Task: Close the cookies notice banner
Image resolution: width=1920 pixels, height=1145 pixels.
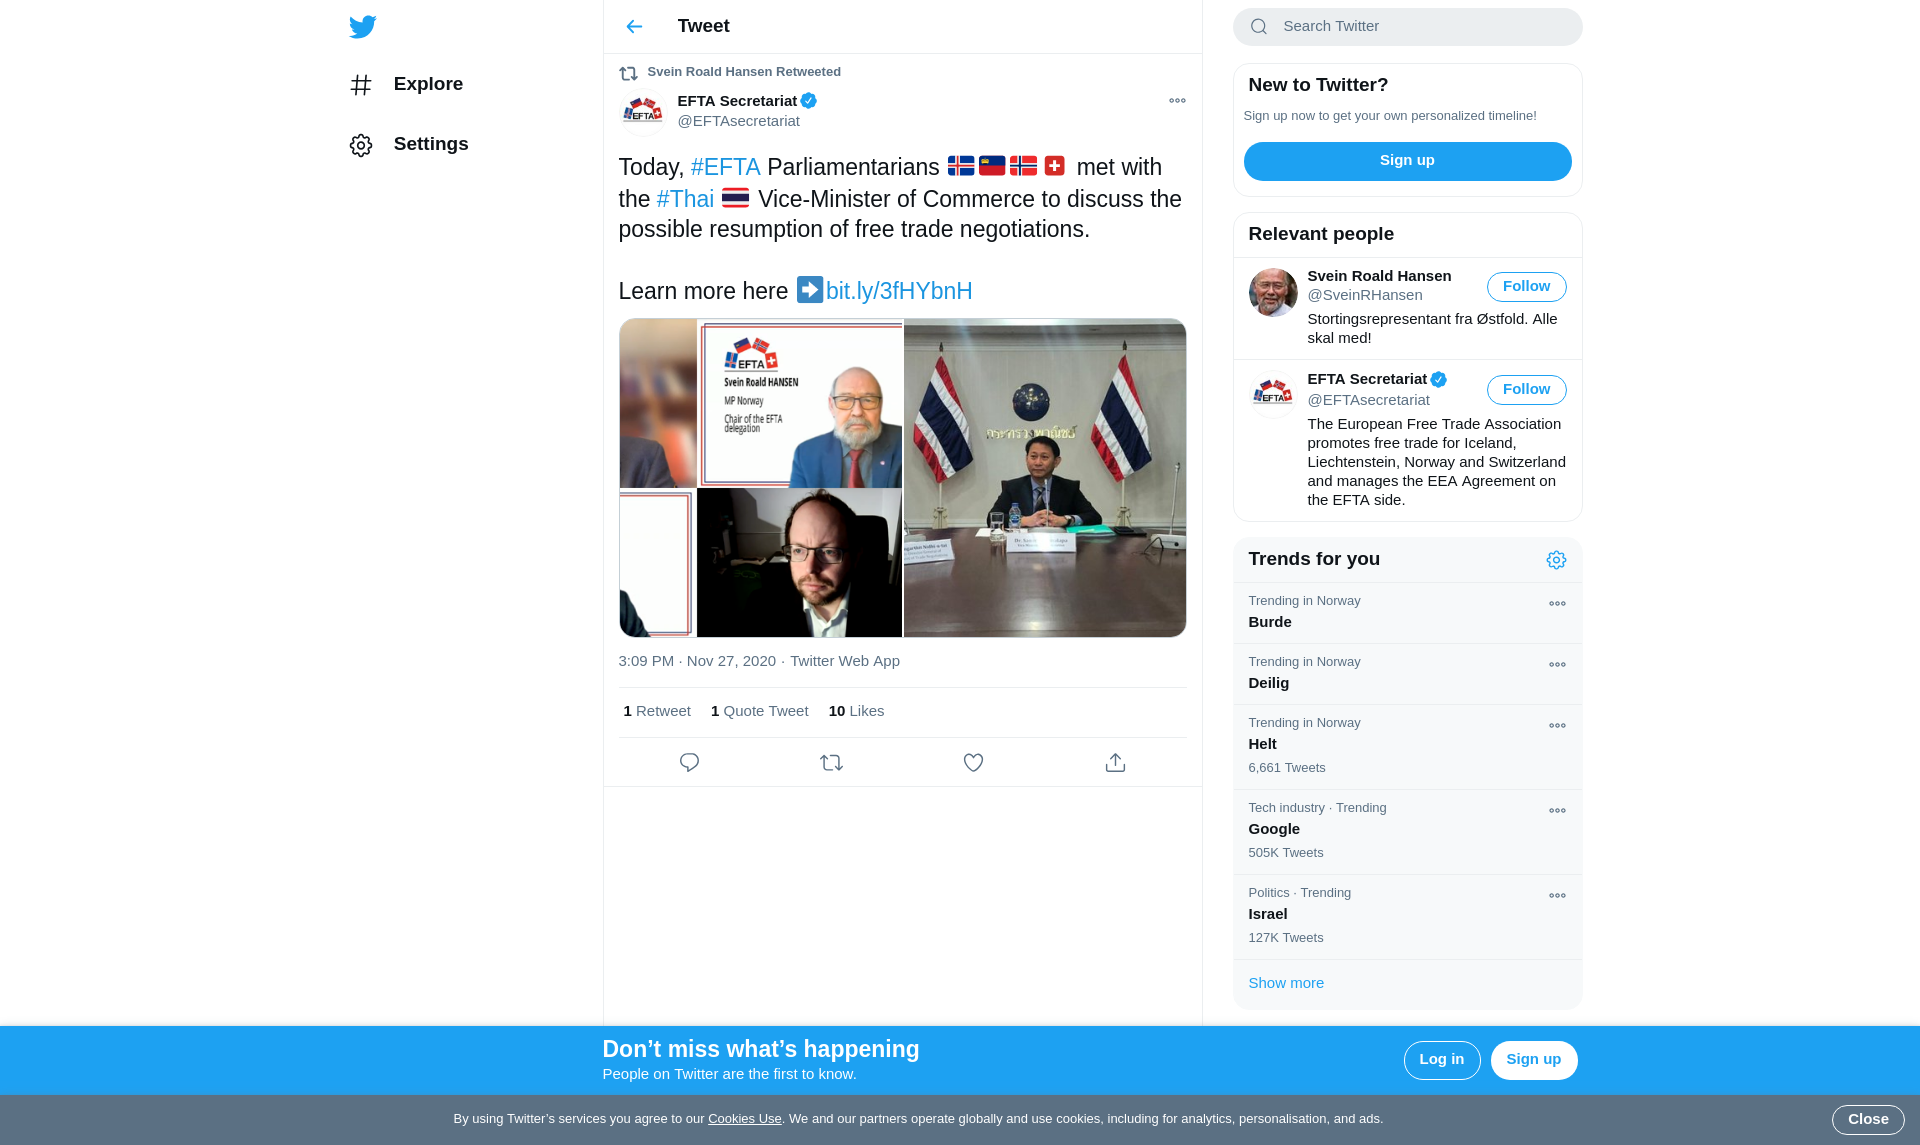Action: click(1867, 1119)
